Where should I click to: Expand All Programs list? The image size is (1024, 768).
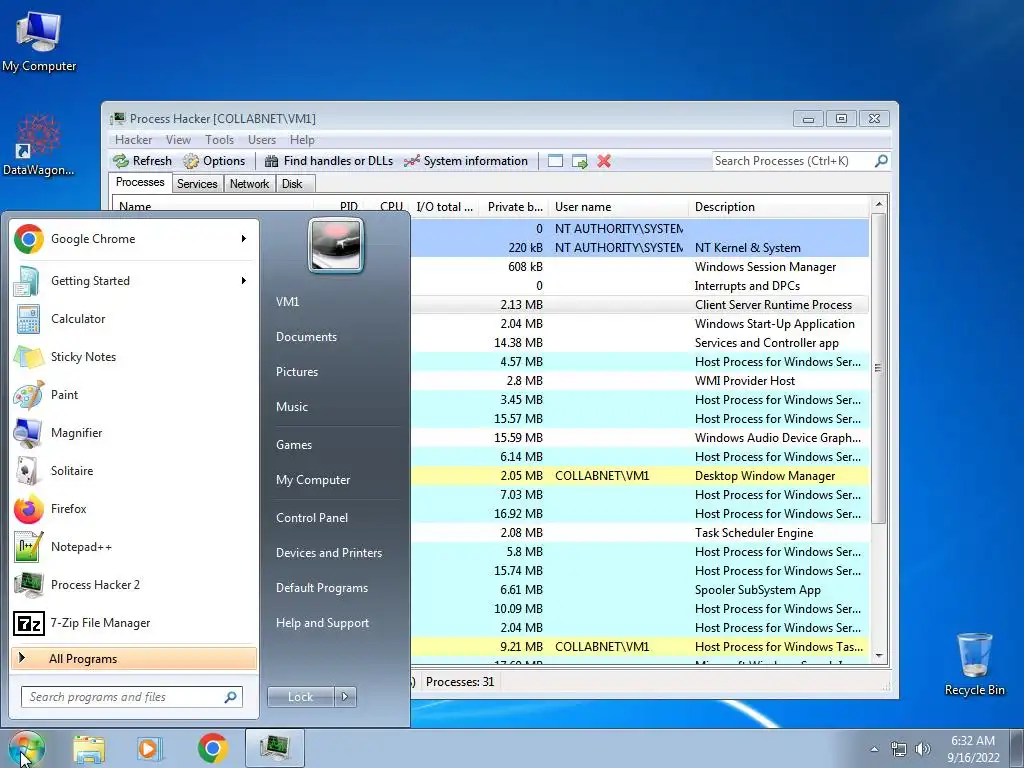pyautogui.click(x=134, y=658)
